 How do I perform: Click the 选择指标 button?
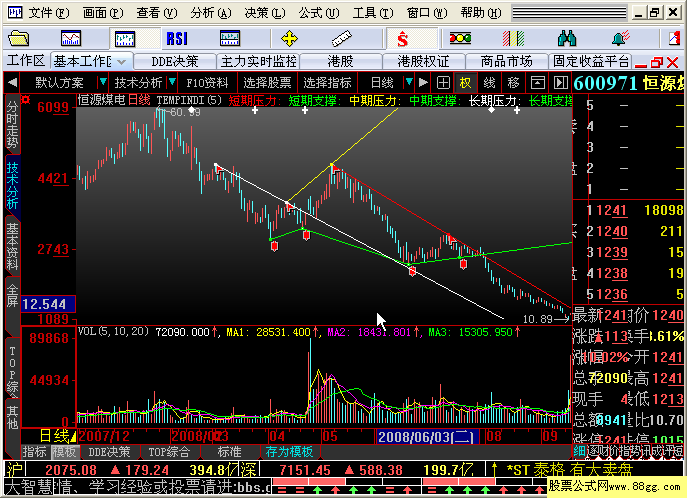click(x=327, y=82)
